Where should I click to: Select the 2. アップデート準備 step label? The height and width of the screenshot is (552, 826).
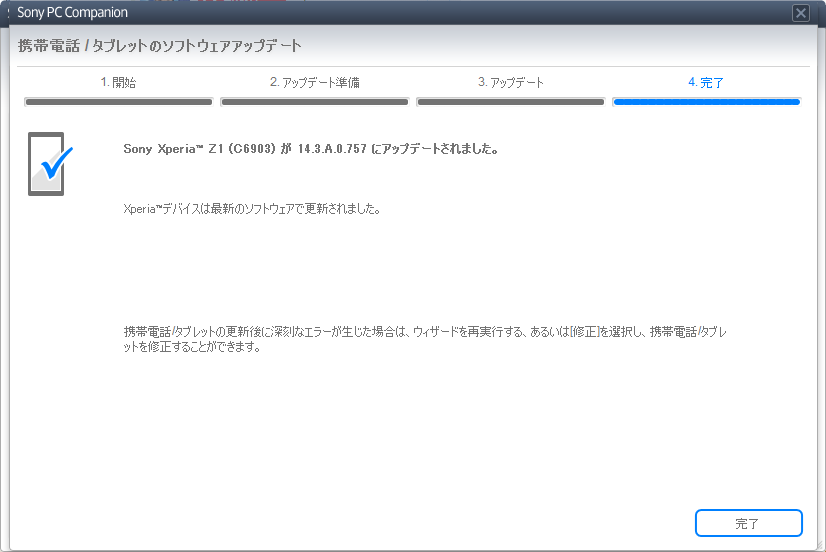[x=314, y=82]
